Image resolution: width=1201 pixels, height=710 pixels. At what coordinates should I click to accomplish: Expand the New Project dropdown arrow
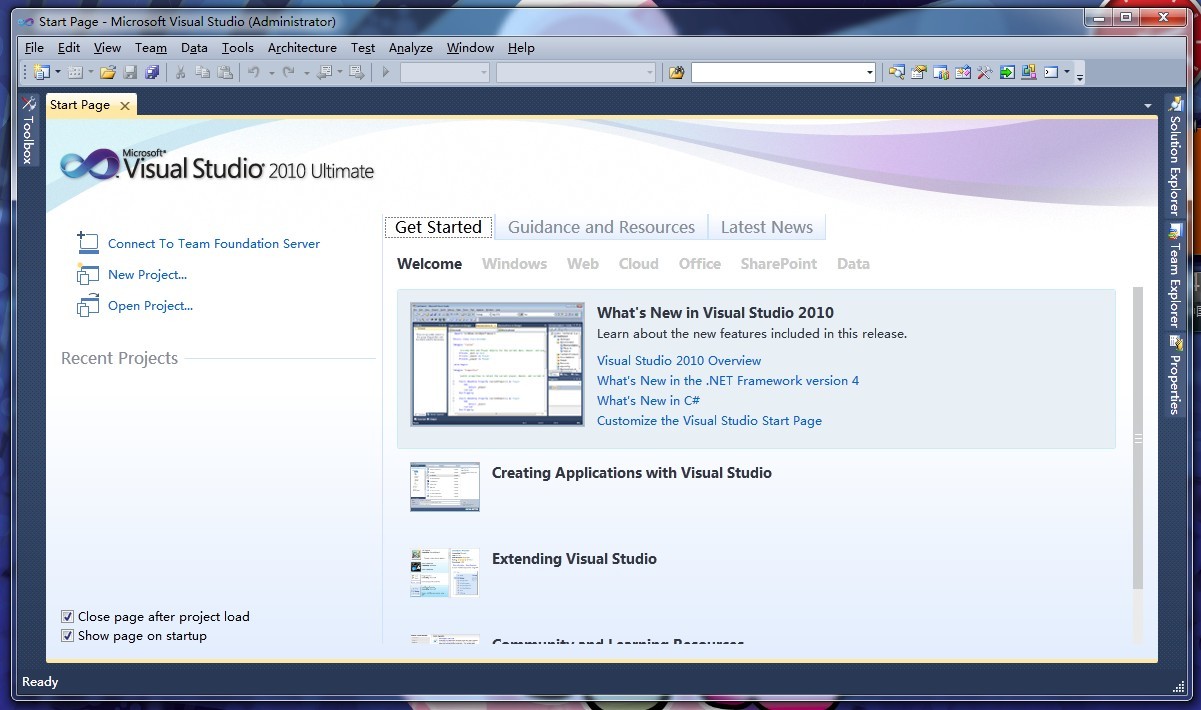[58, 72]
